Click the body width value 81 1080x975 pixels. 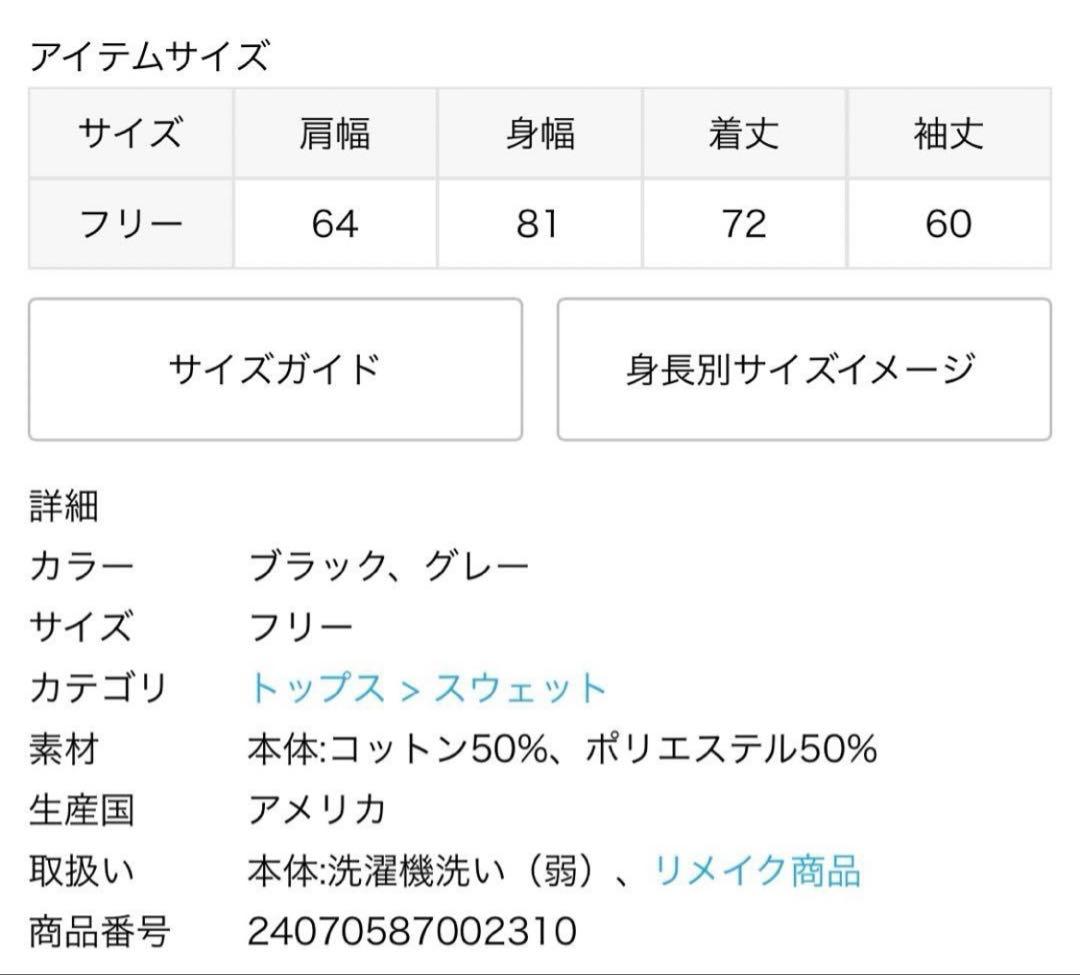click(x=540, y=224)
